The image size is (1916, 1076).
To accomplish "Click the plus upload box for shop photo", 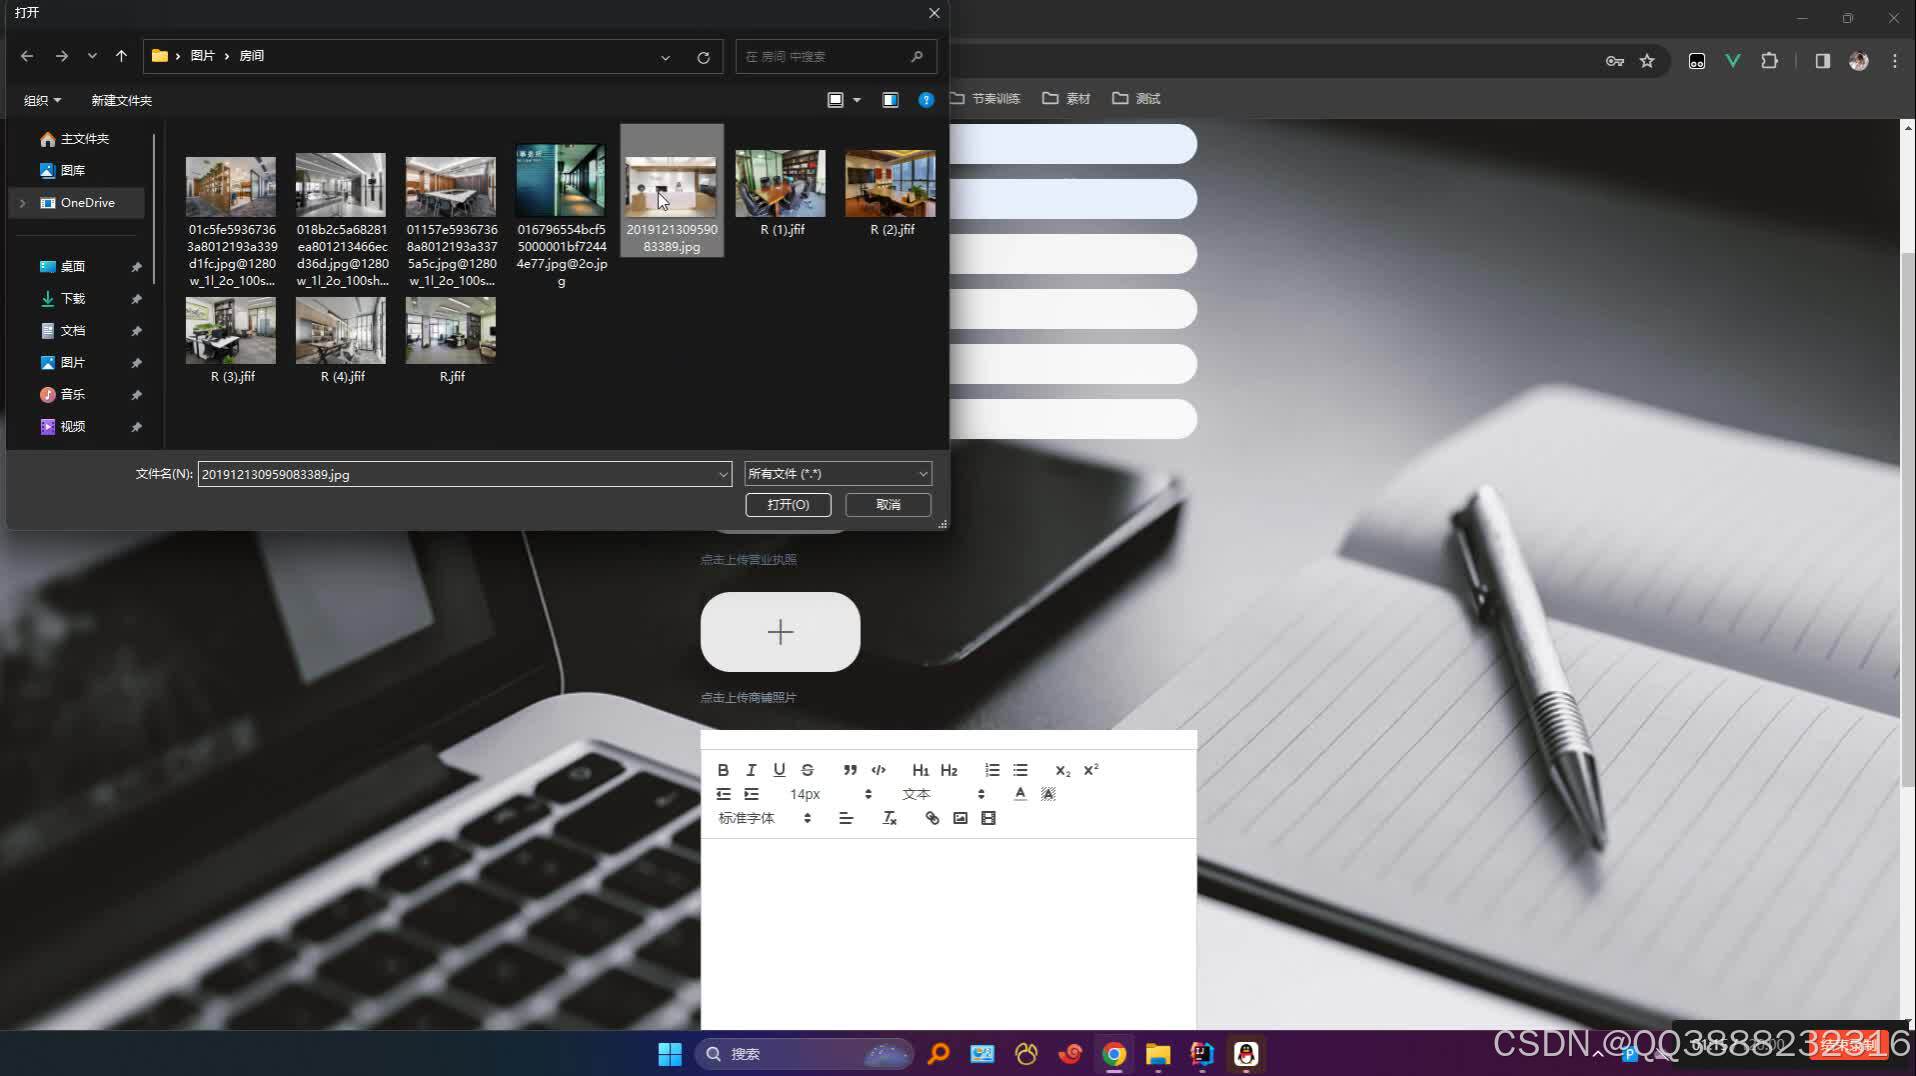I will 780,632.
